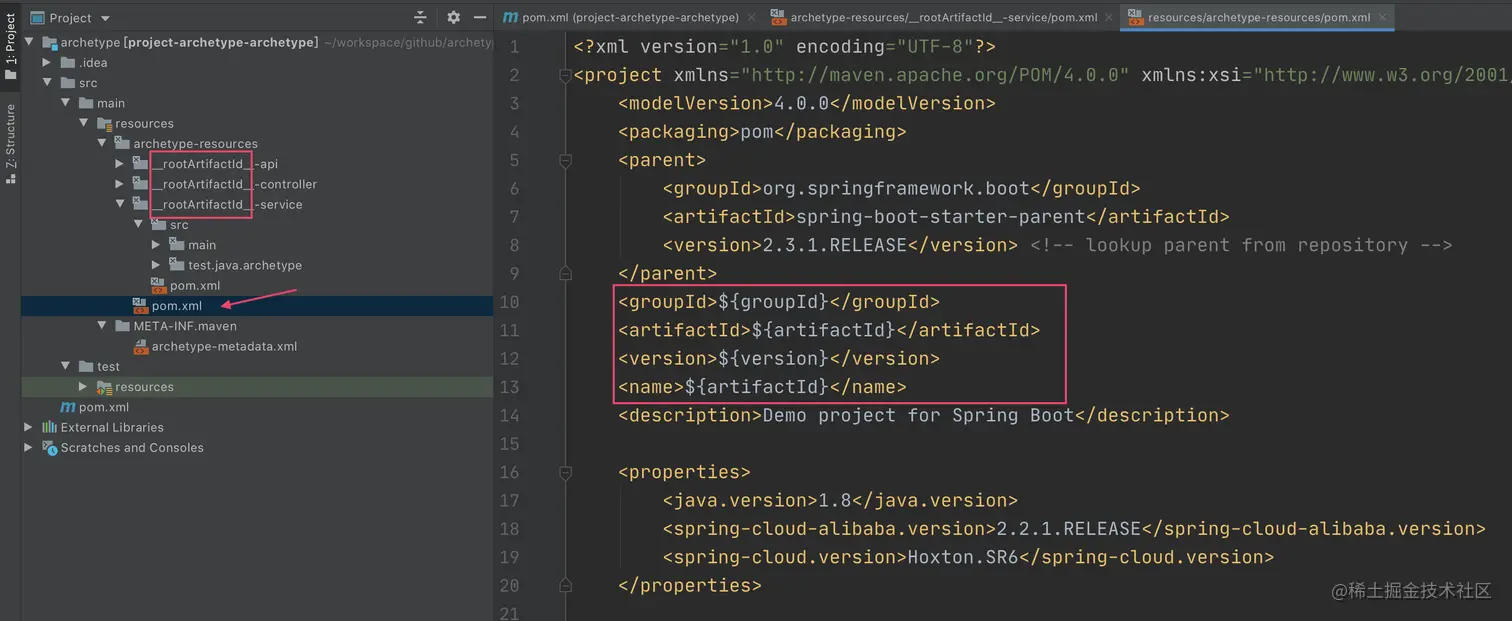
Task: Expand test.java.archetype folder
Action: point(157,265)
